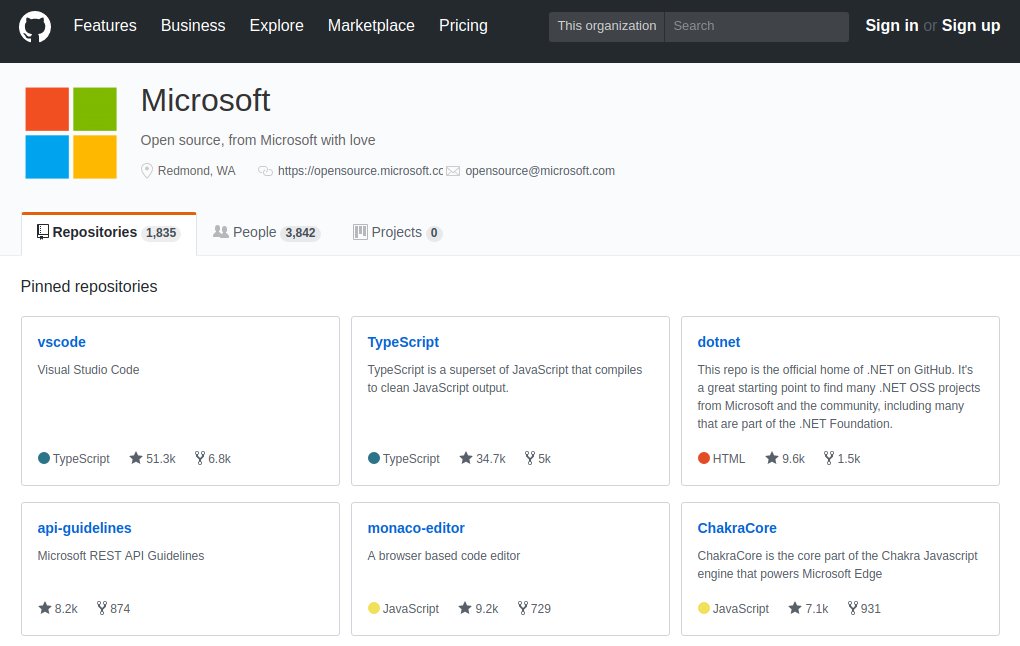
Task: Switch to the Projects tab
Action: pyautogui.click(x=397, y=233)
